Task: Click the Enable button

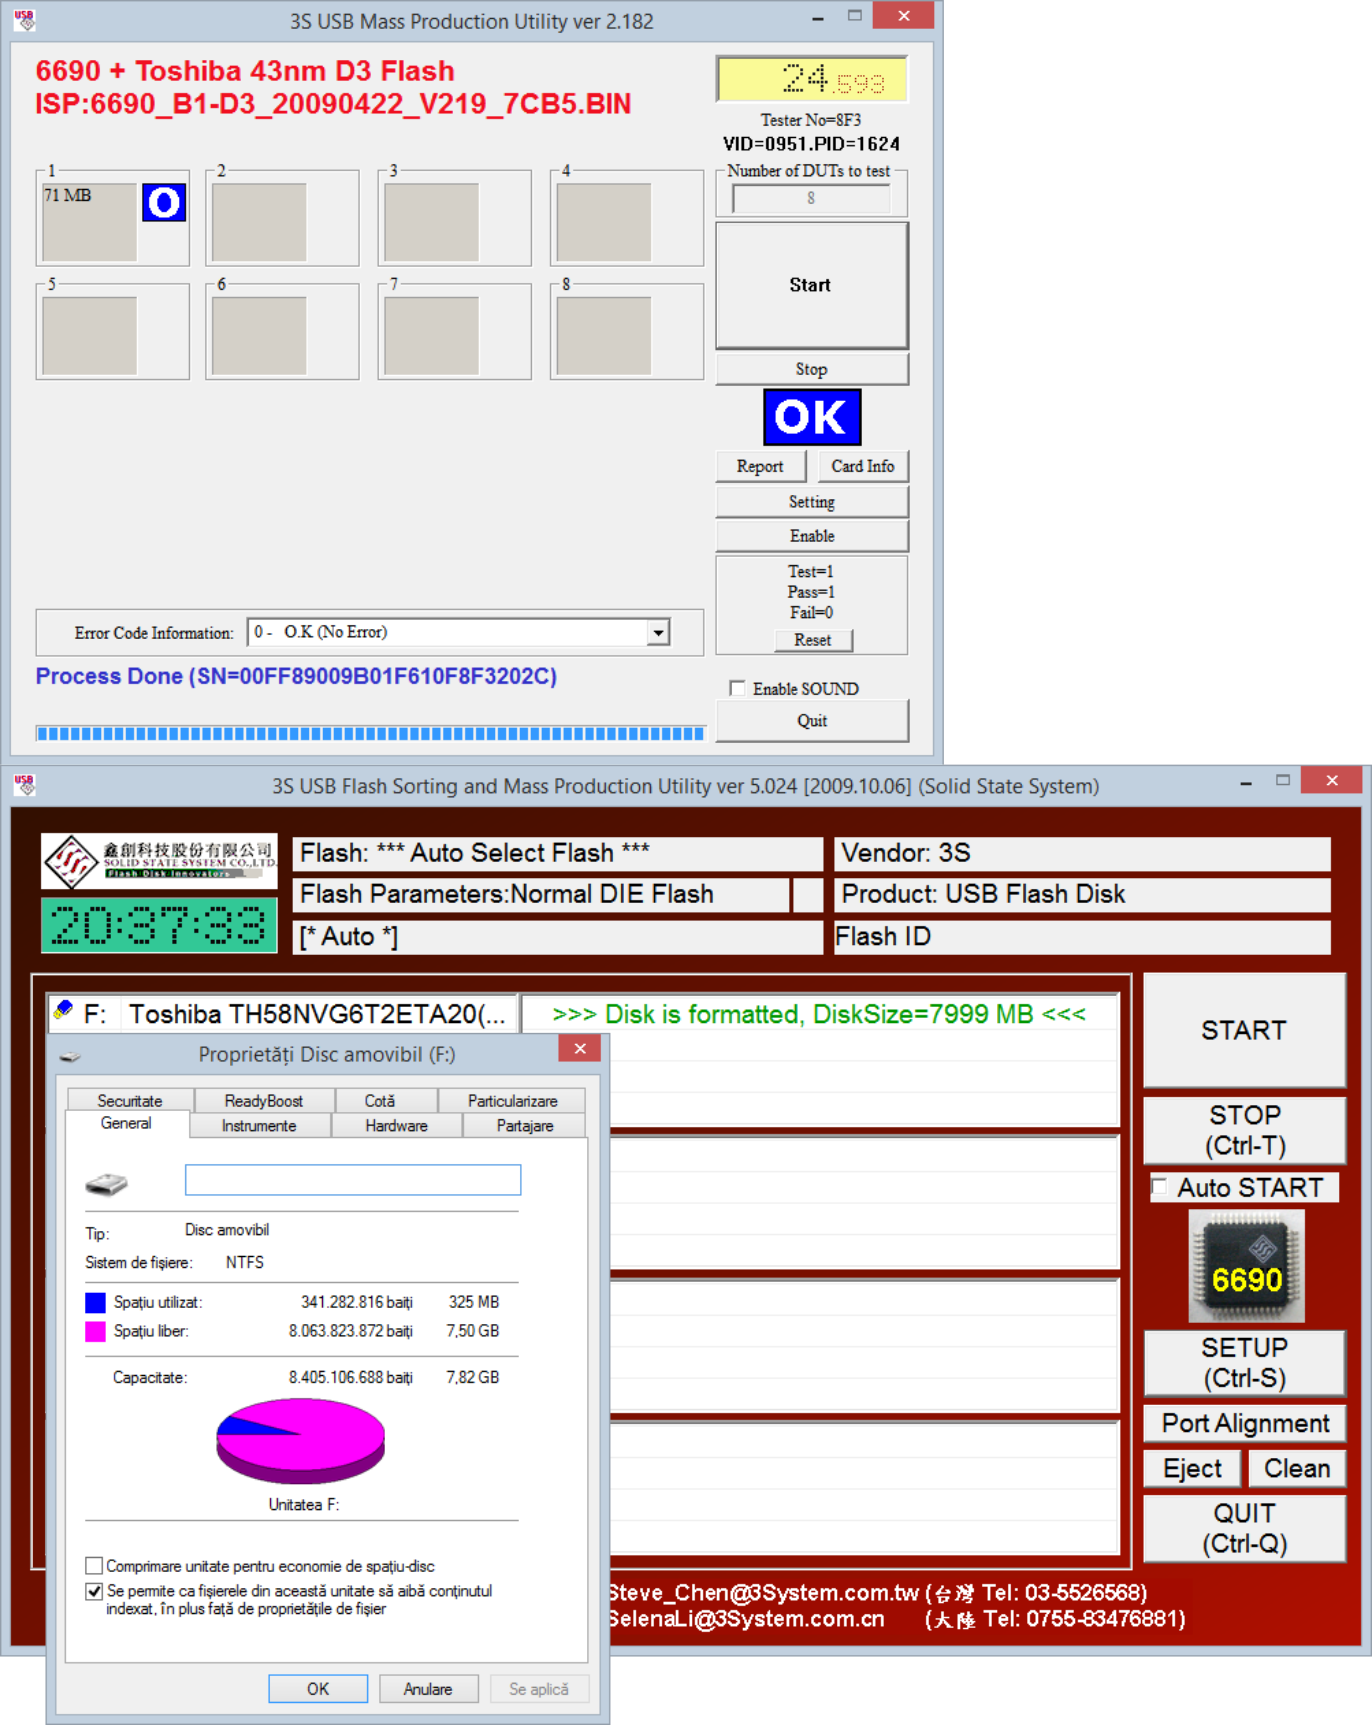Action: point(811,536)
